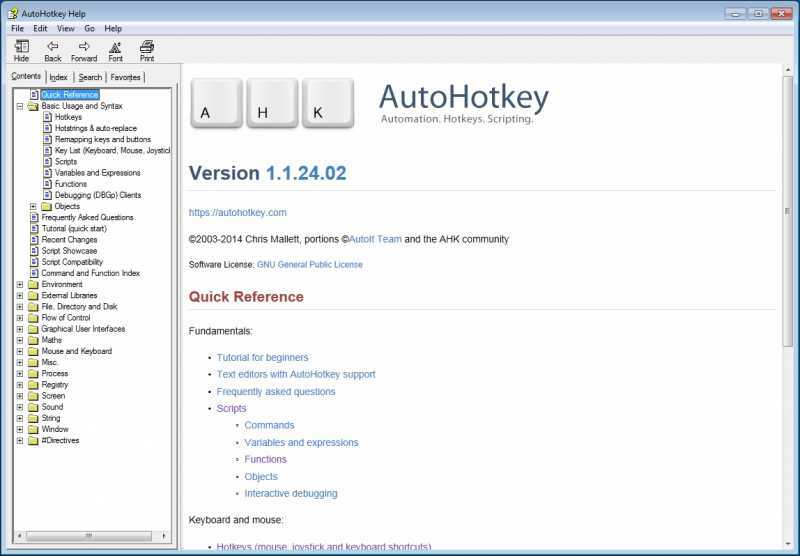Switch to the Search tab
Viewport: 800px width, 556px height.
click(90, 78)
